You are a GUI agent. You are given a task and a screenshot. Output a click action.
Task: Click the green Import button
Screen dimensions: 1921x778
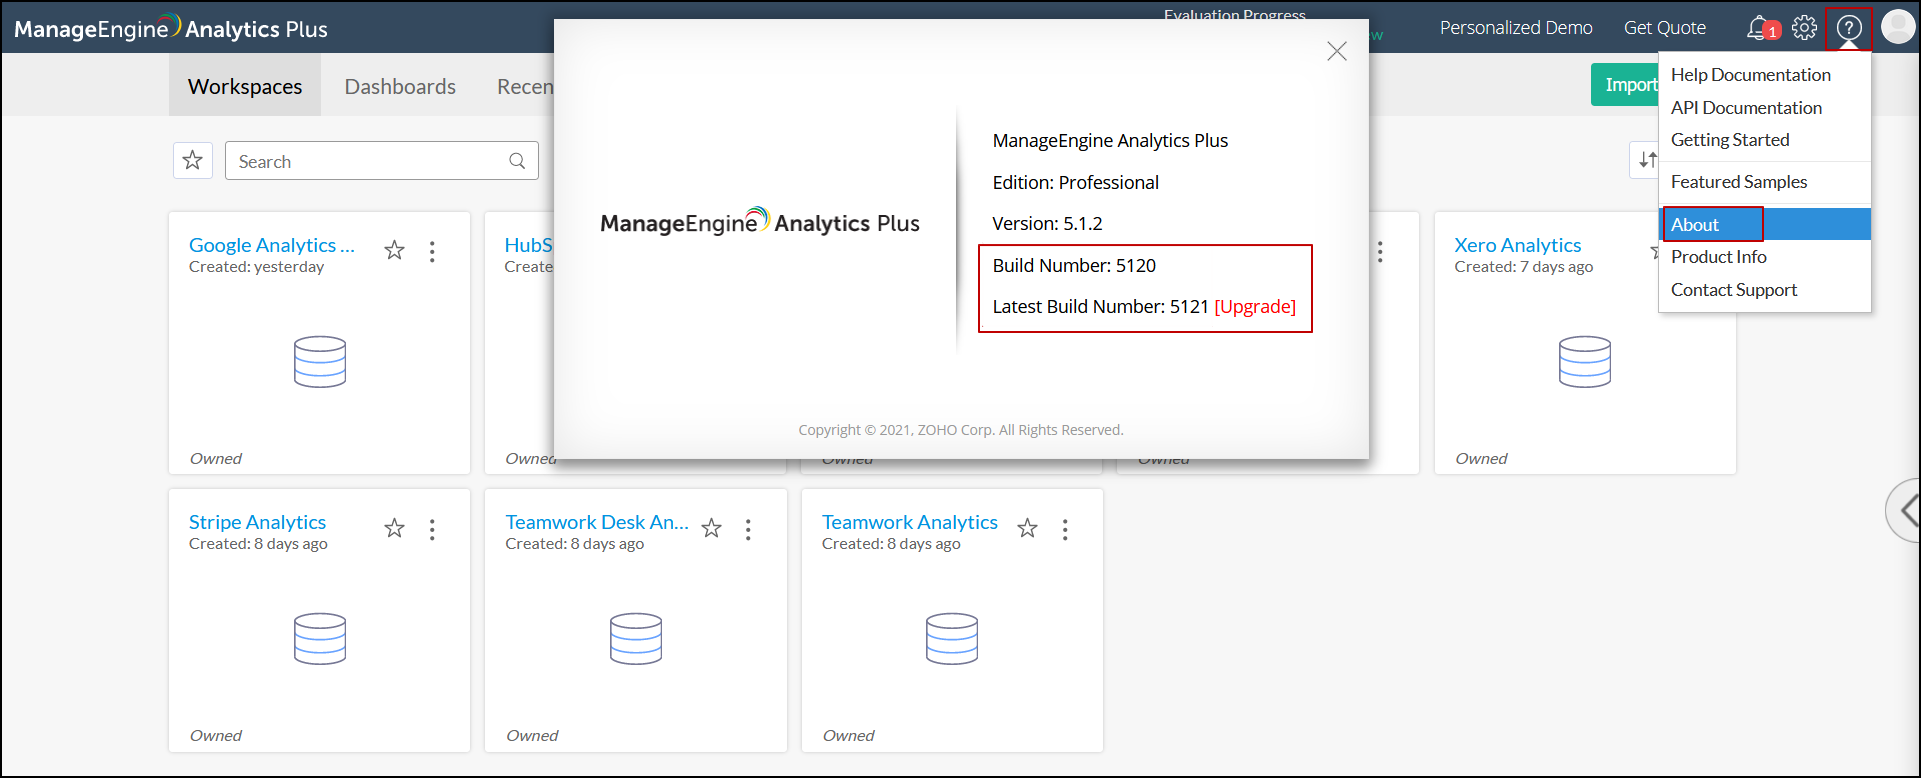(1626, 85)
